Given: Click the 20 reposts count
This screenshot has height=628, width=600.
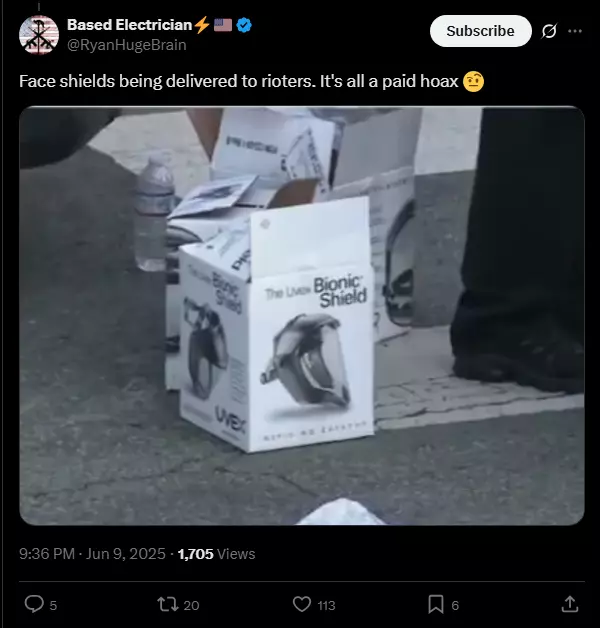Looking at the screenshot, I should point(191,605).
